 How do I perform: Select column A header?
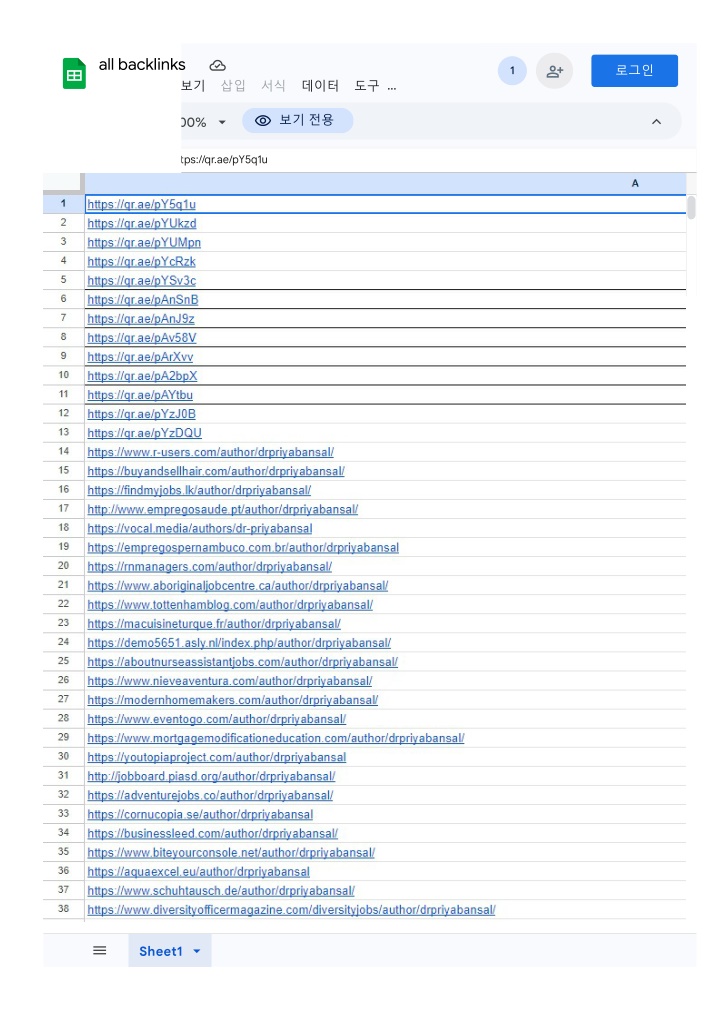click(x=386, y=183)
